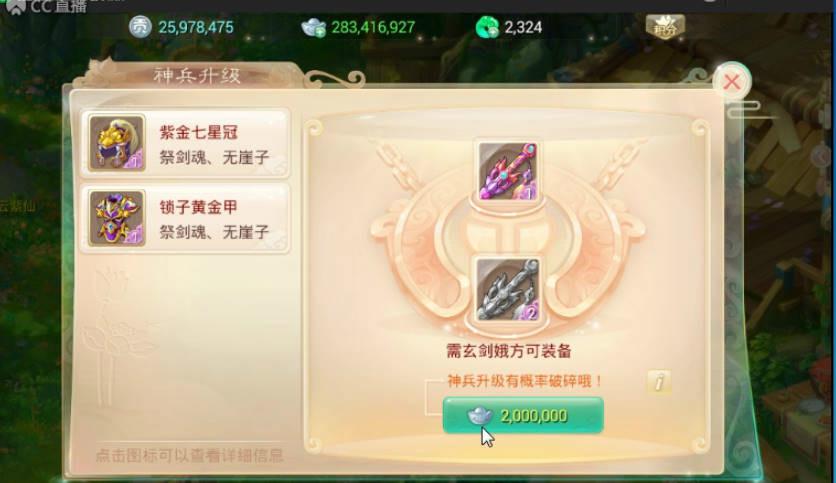This screenshot has height=483, width=836.
Task: View the 紫金七星冠 helmet icon details
Action: (x=117, y=143)
